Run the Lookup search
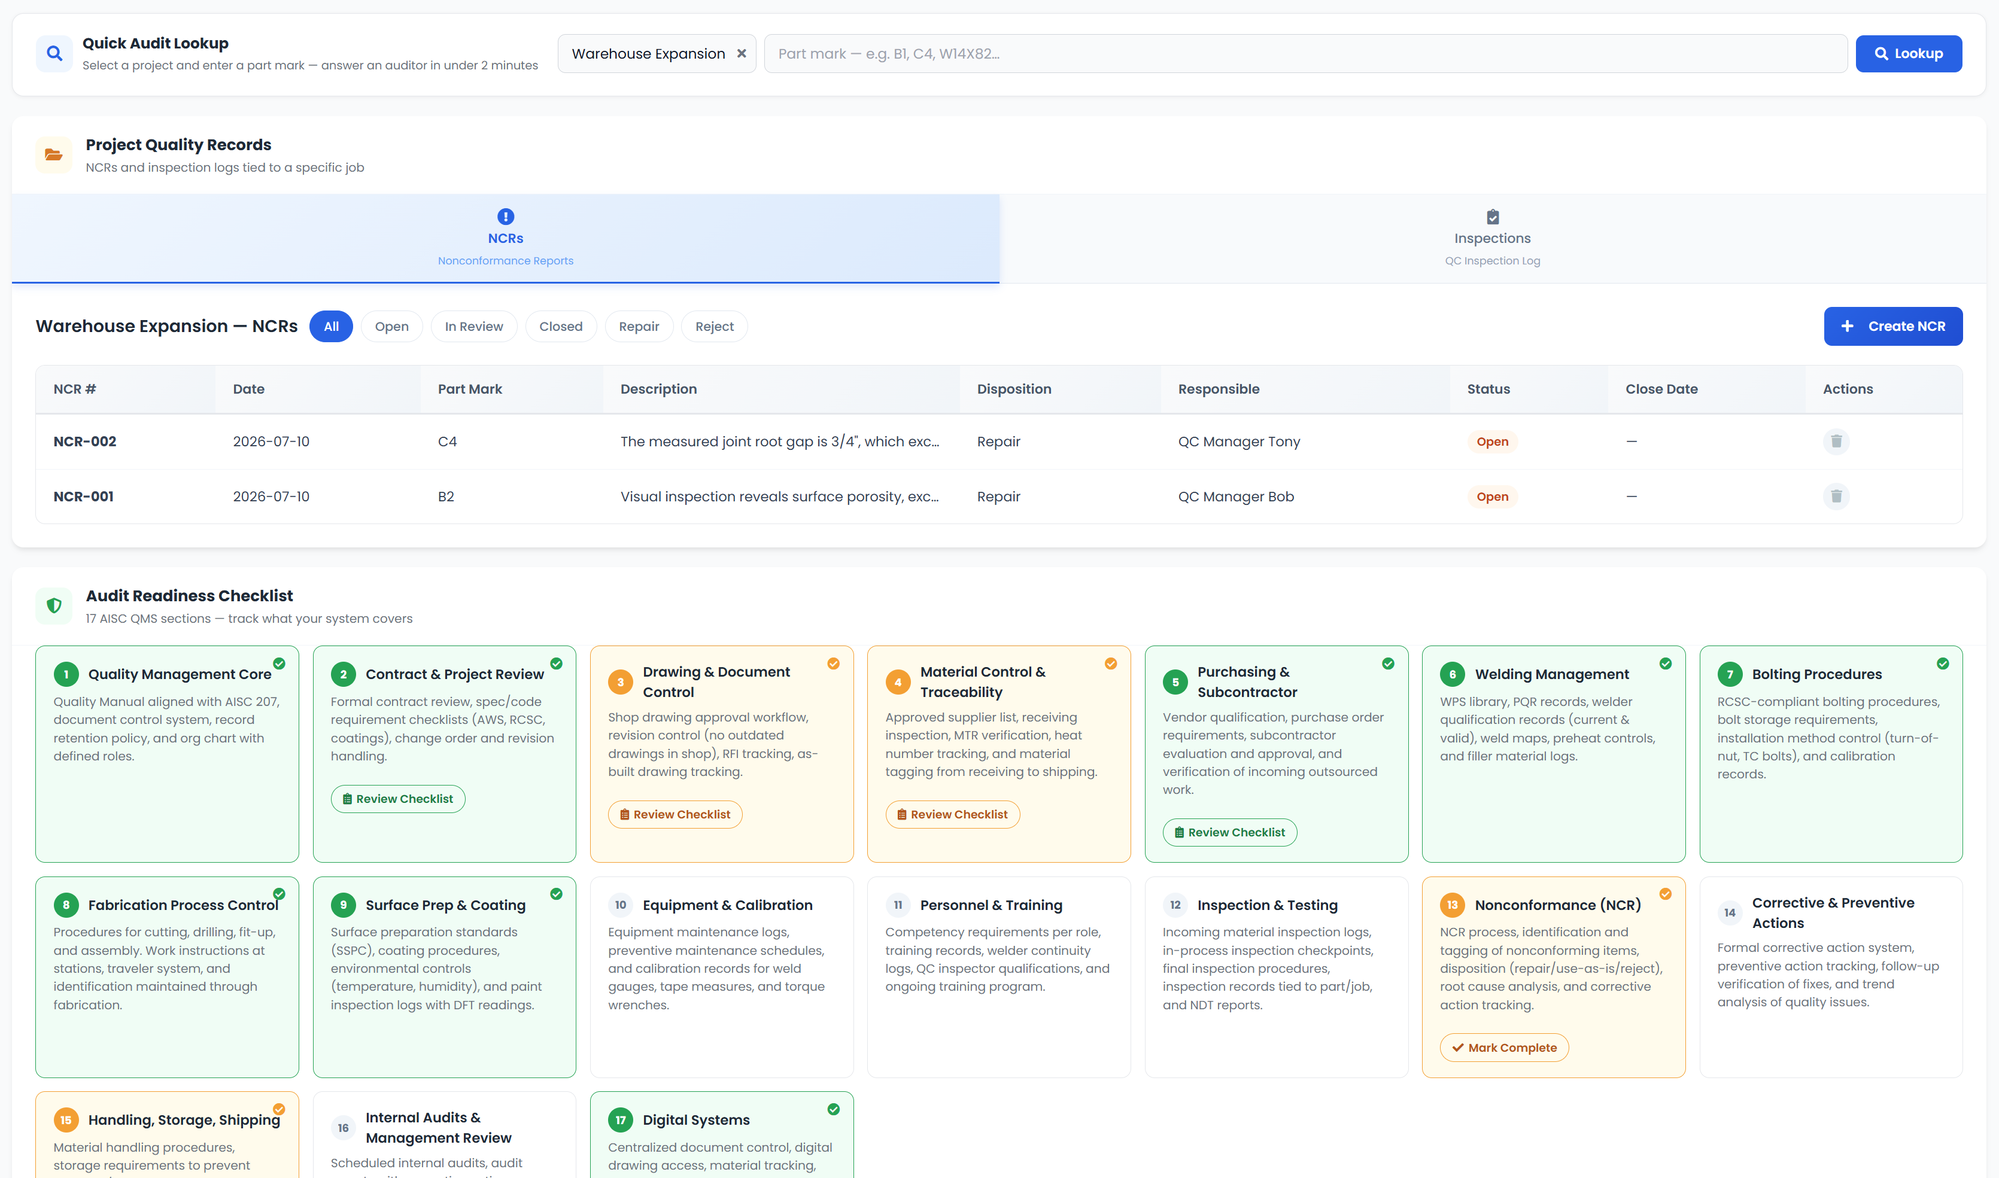1999x1178 pixels. pyautogui.click(x=1908, y=54)
